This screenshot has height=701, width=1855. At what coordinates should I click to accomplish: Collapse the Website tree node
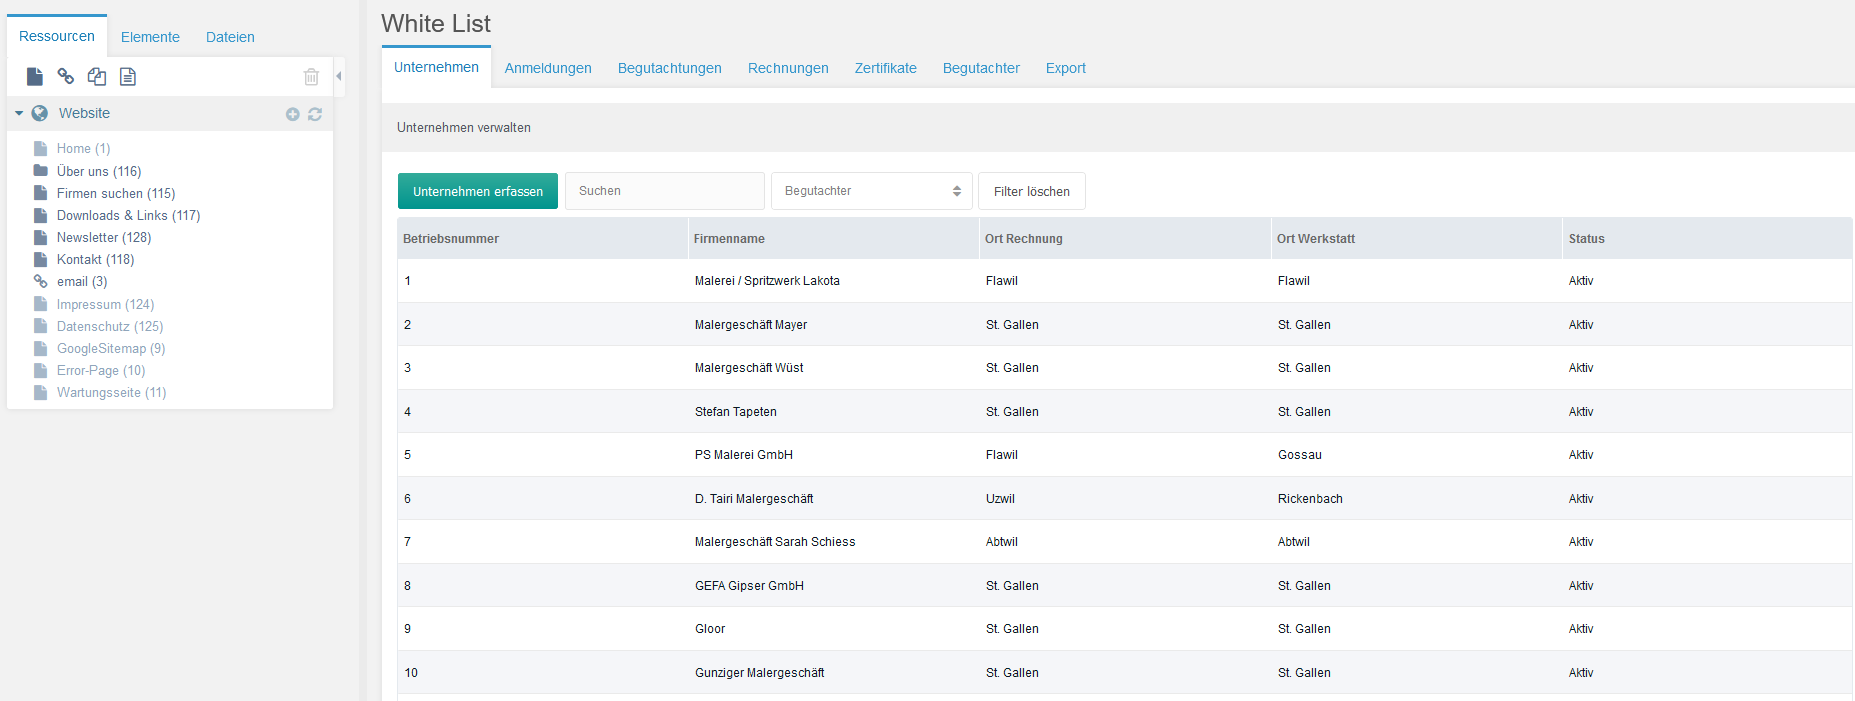[x=19, y=114]
